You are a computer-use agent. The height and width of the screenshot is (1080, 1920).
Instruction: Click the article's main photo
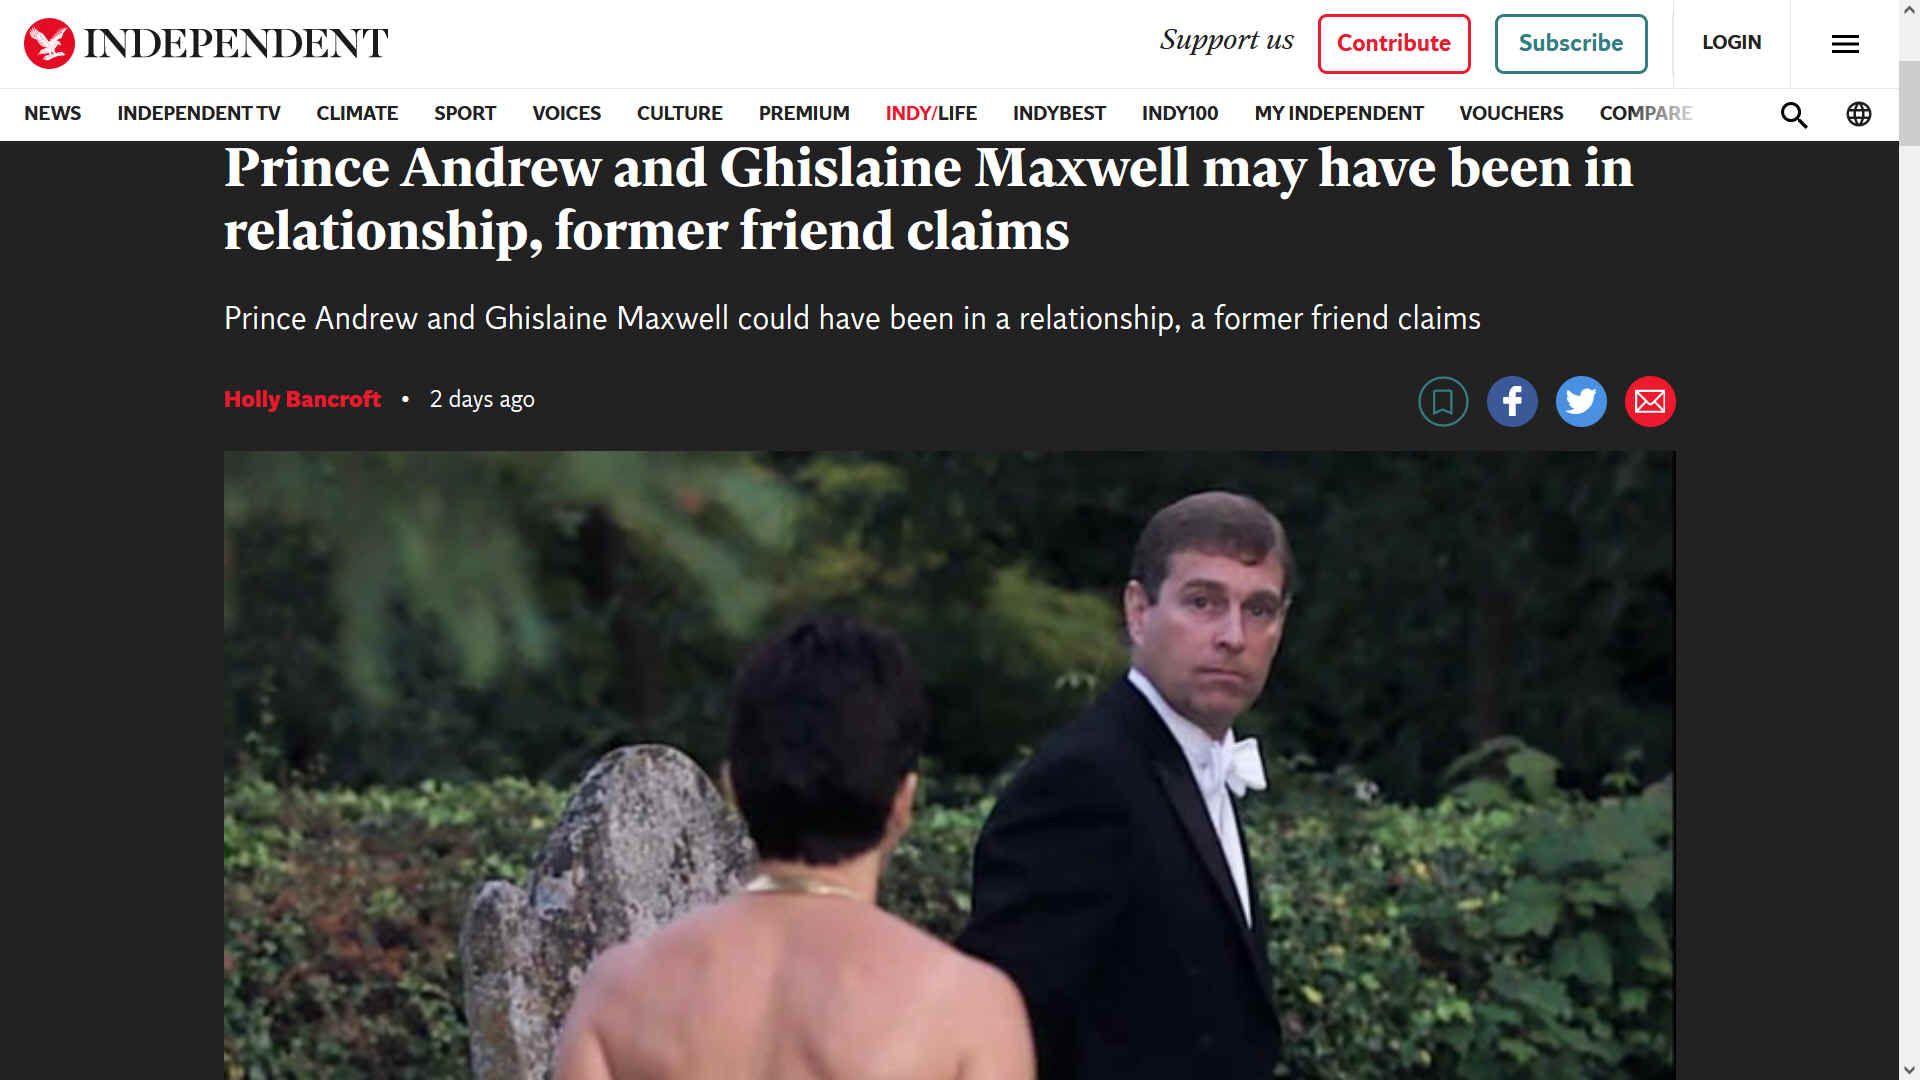(950, 765)
